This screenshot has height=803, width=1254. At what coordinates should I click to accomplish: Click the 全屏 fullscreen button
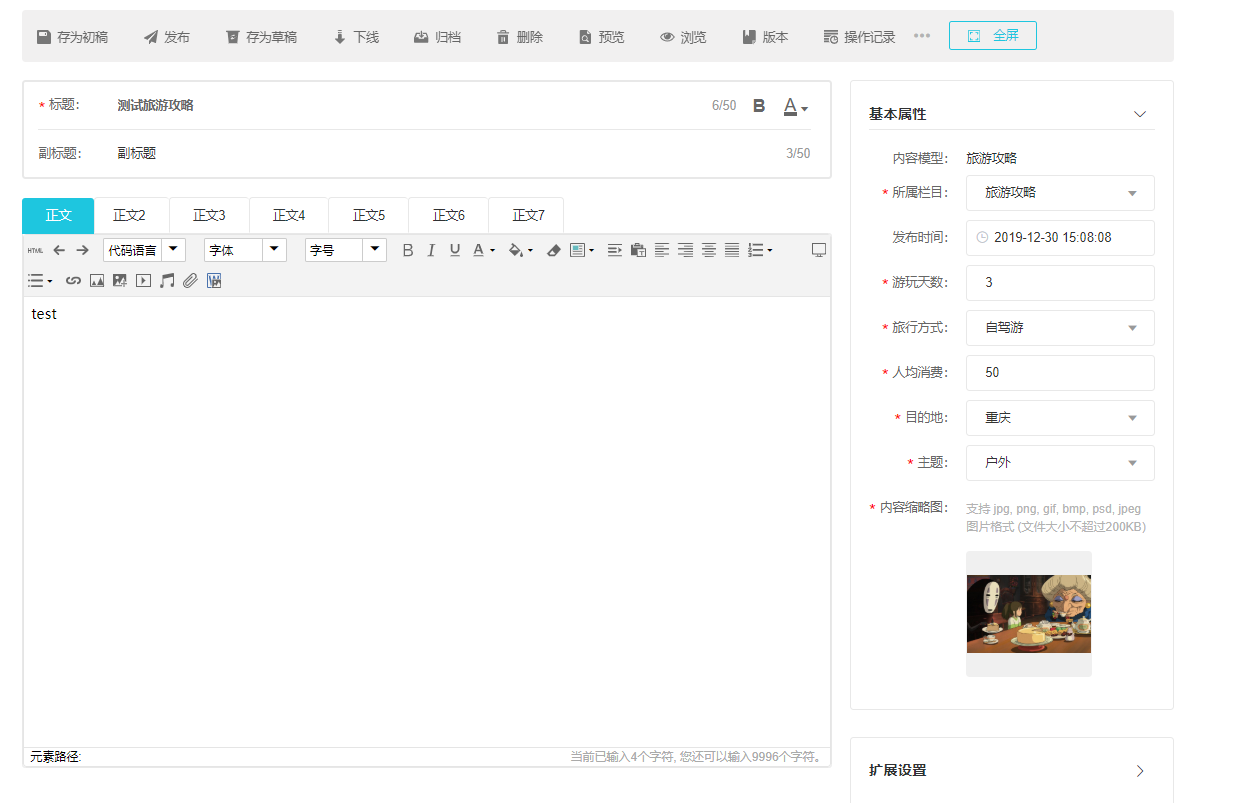[993, 36]
